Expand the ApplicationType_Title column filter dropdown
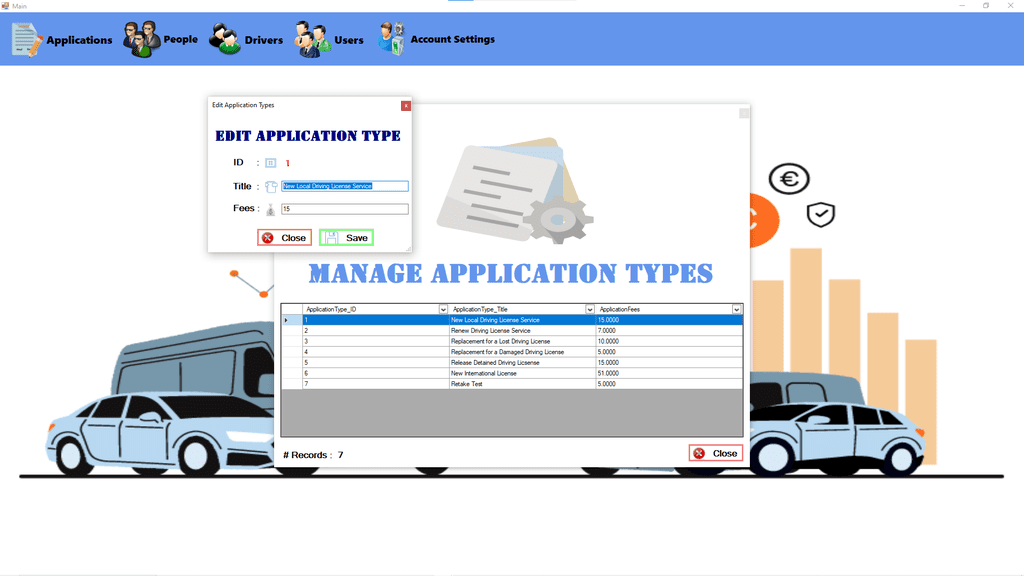This screenshot has width=1024, height=576. click(x=590, y=310)
